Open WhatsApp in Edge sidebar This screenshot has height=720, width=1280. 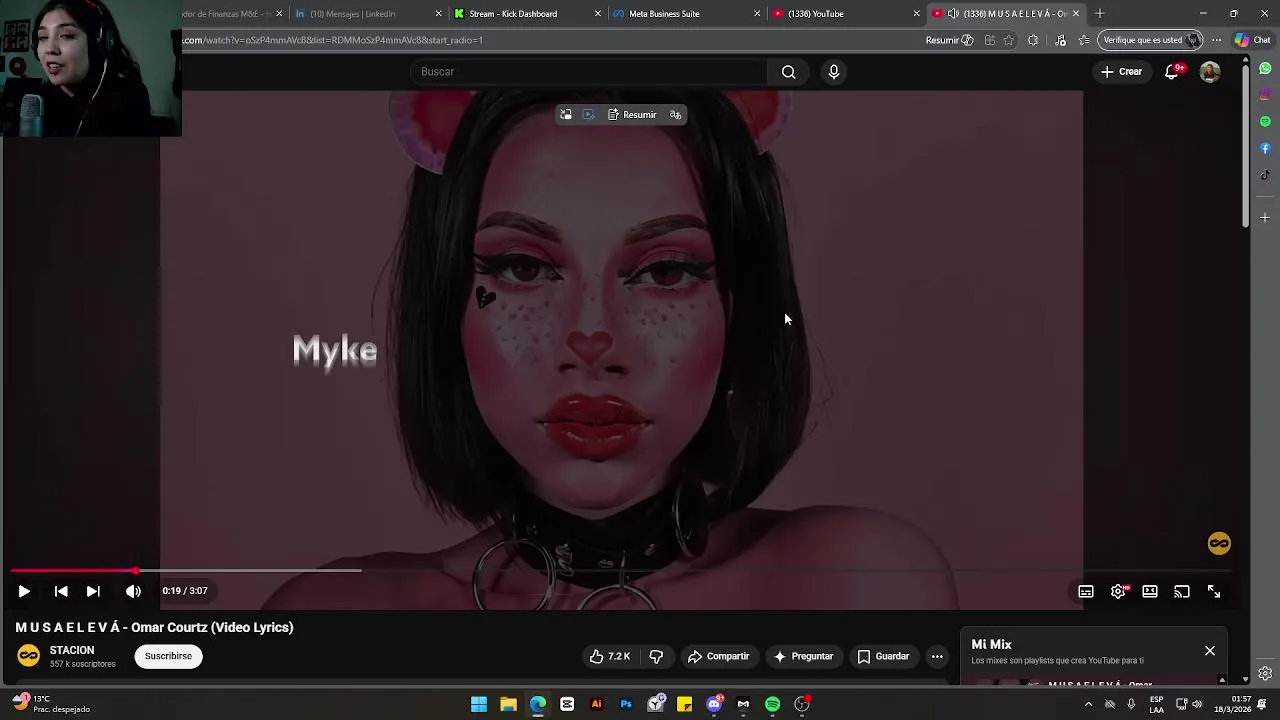(x=1265, y=69)
